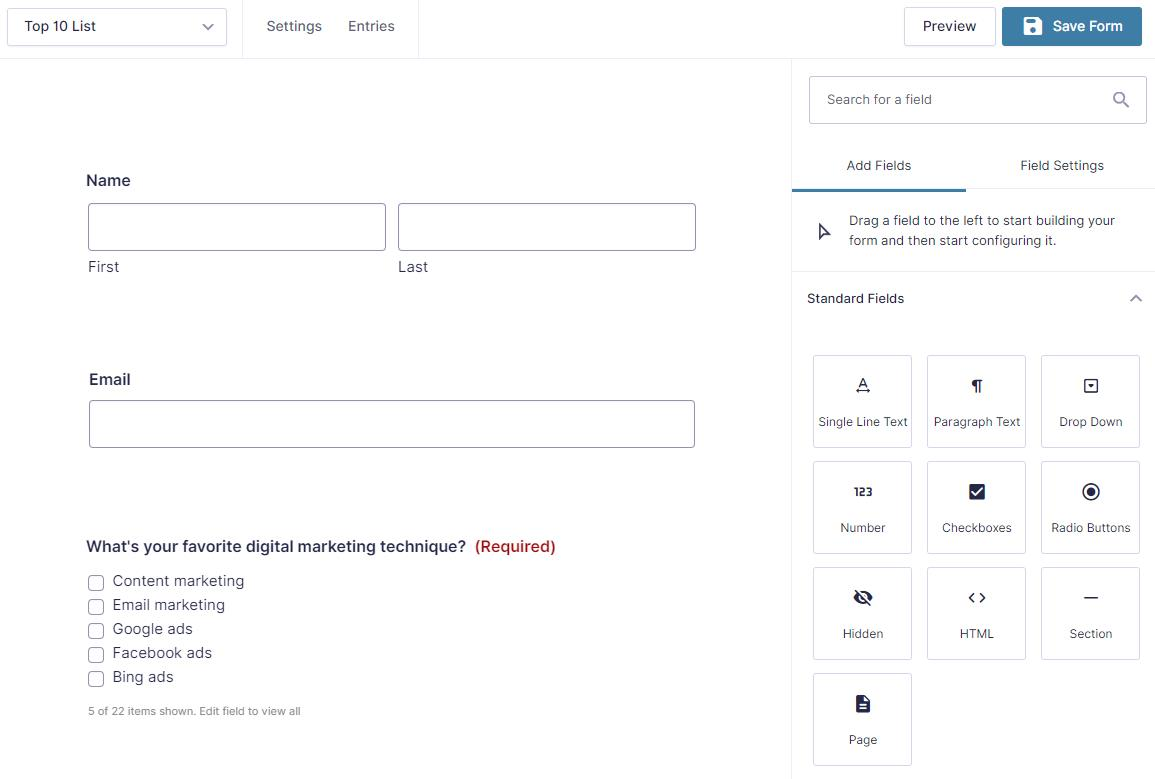1155x779 pixels.
Task: Click the search magnifier icon
Action: click(1121, 100)
